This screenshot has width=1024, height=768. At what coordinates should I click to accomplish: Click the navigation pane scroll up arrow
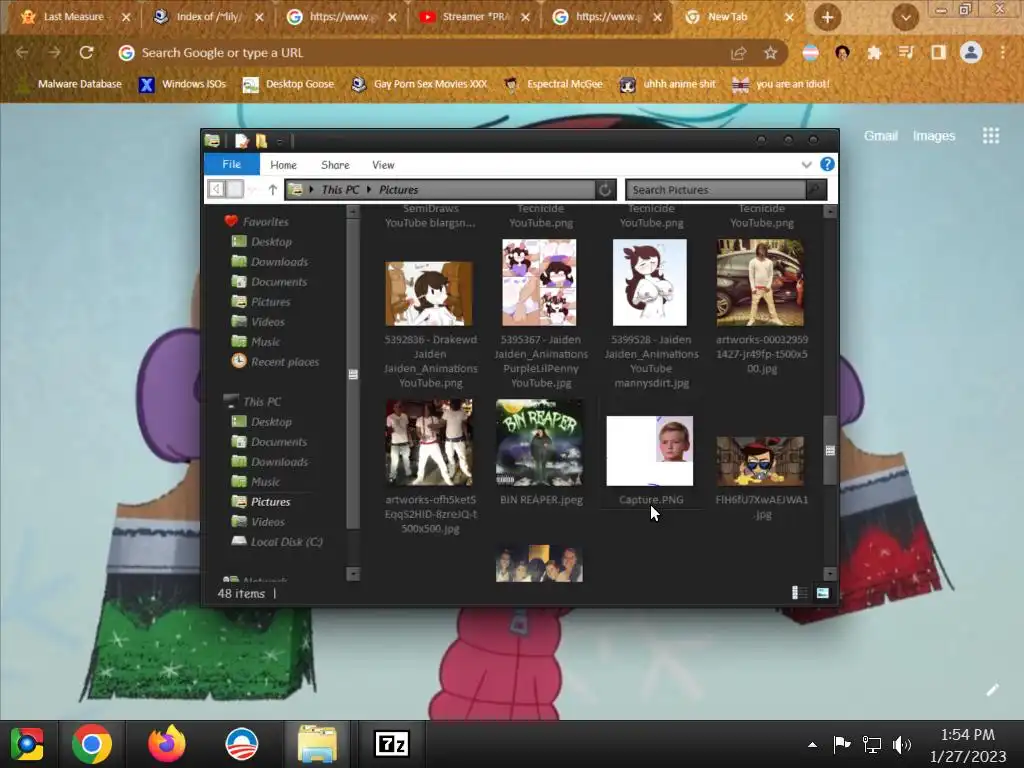click(x=353, y=212)
